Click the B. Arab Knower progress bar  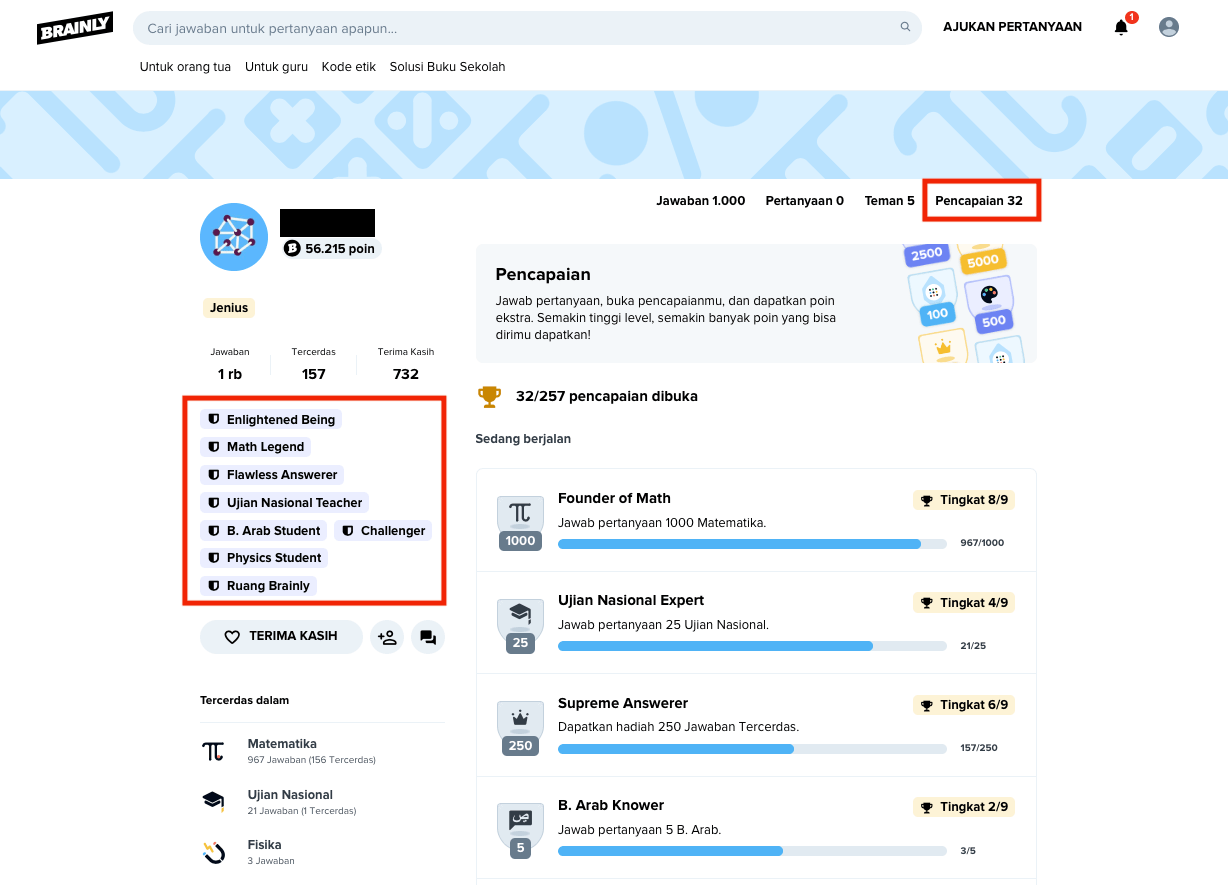point(752,851)
